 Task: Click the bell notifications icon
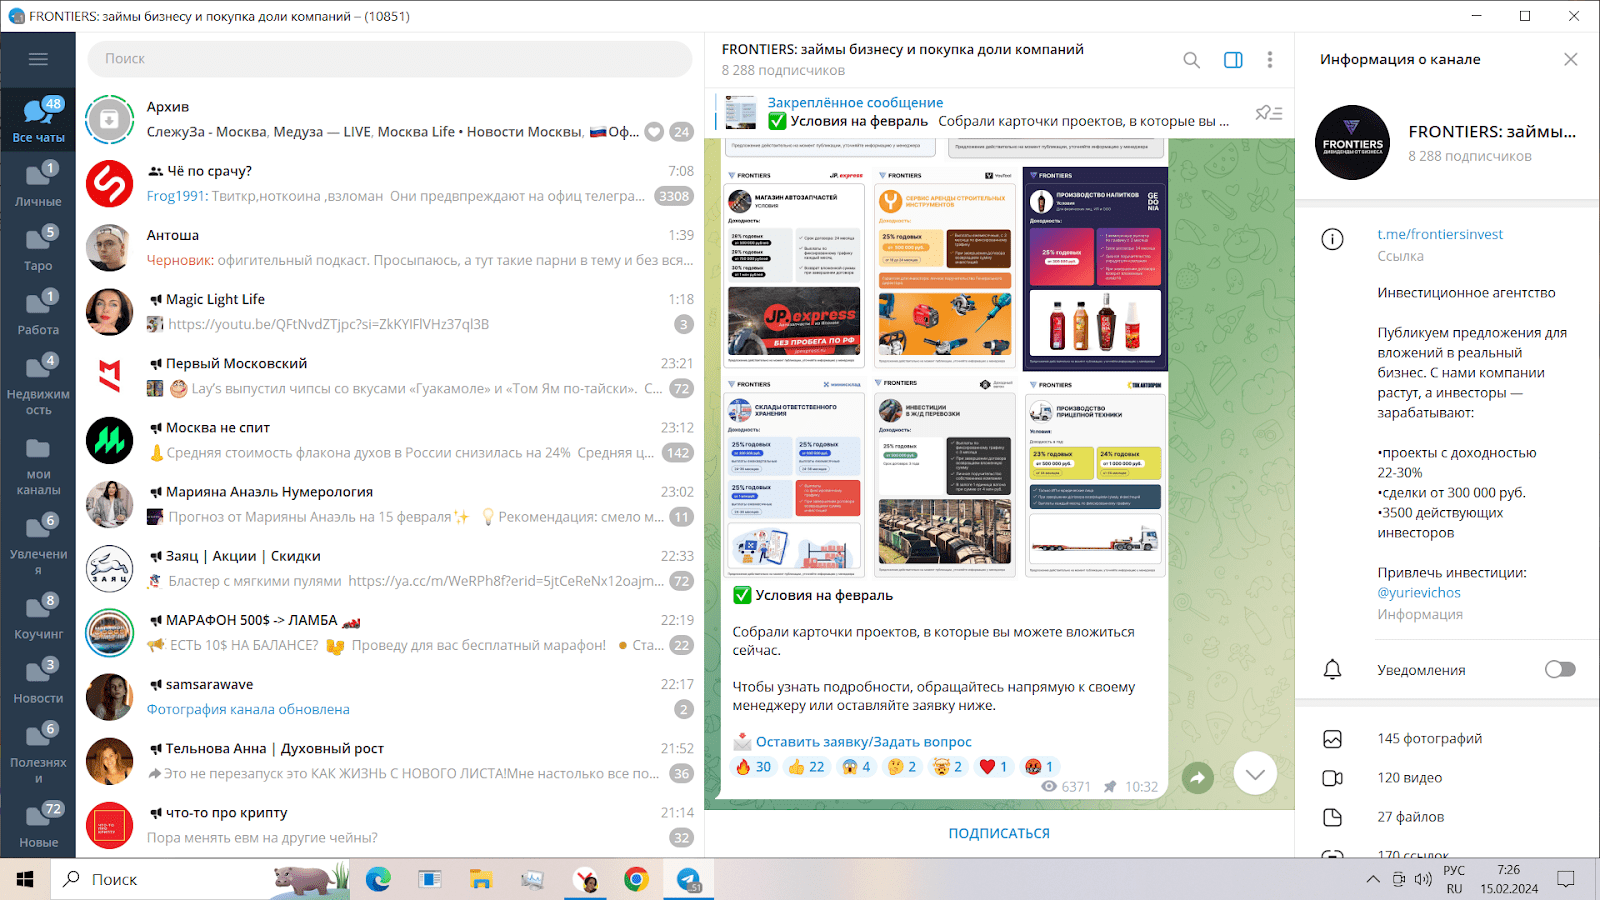[x=1332, y=670]
